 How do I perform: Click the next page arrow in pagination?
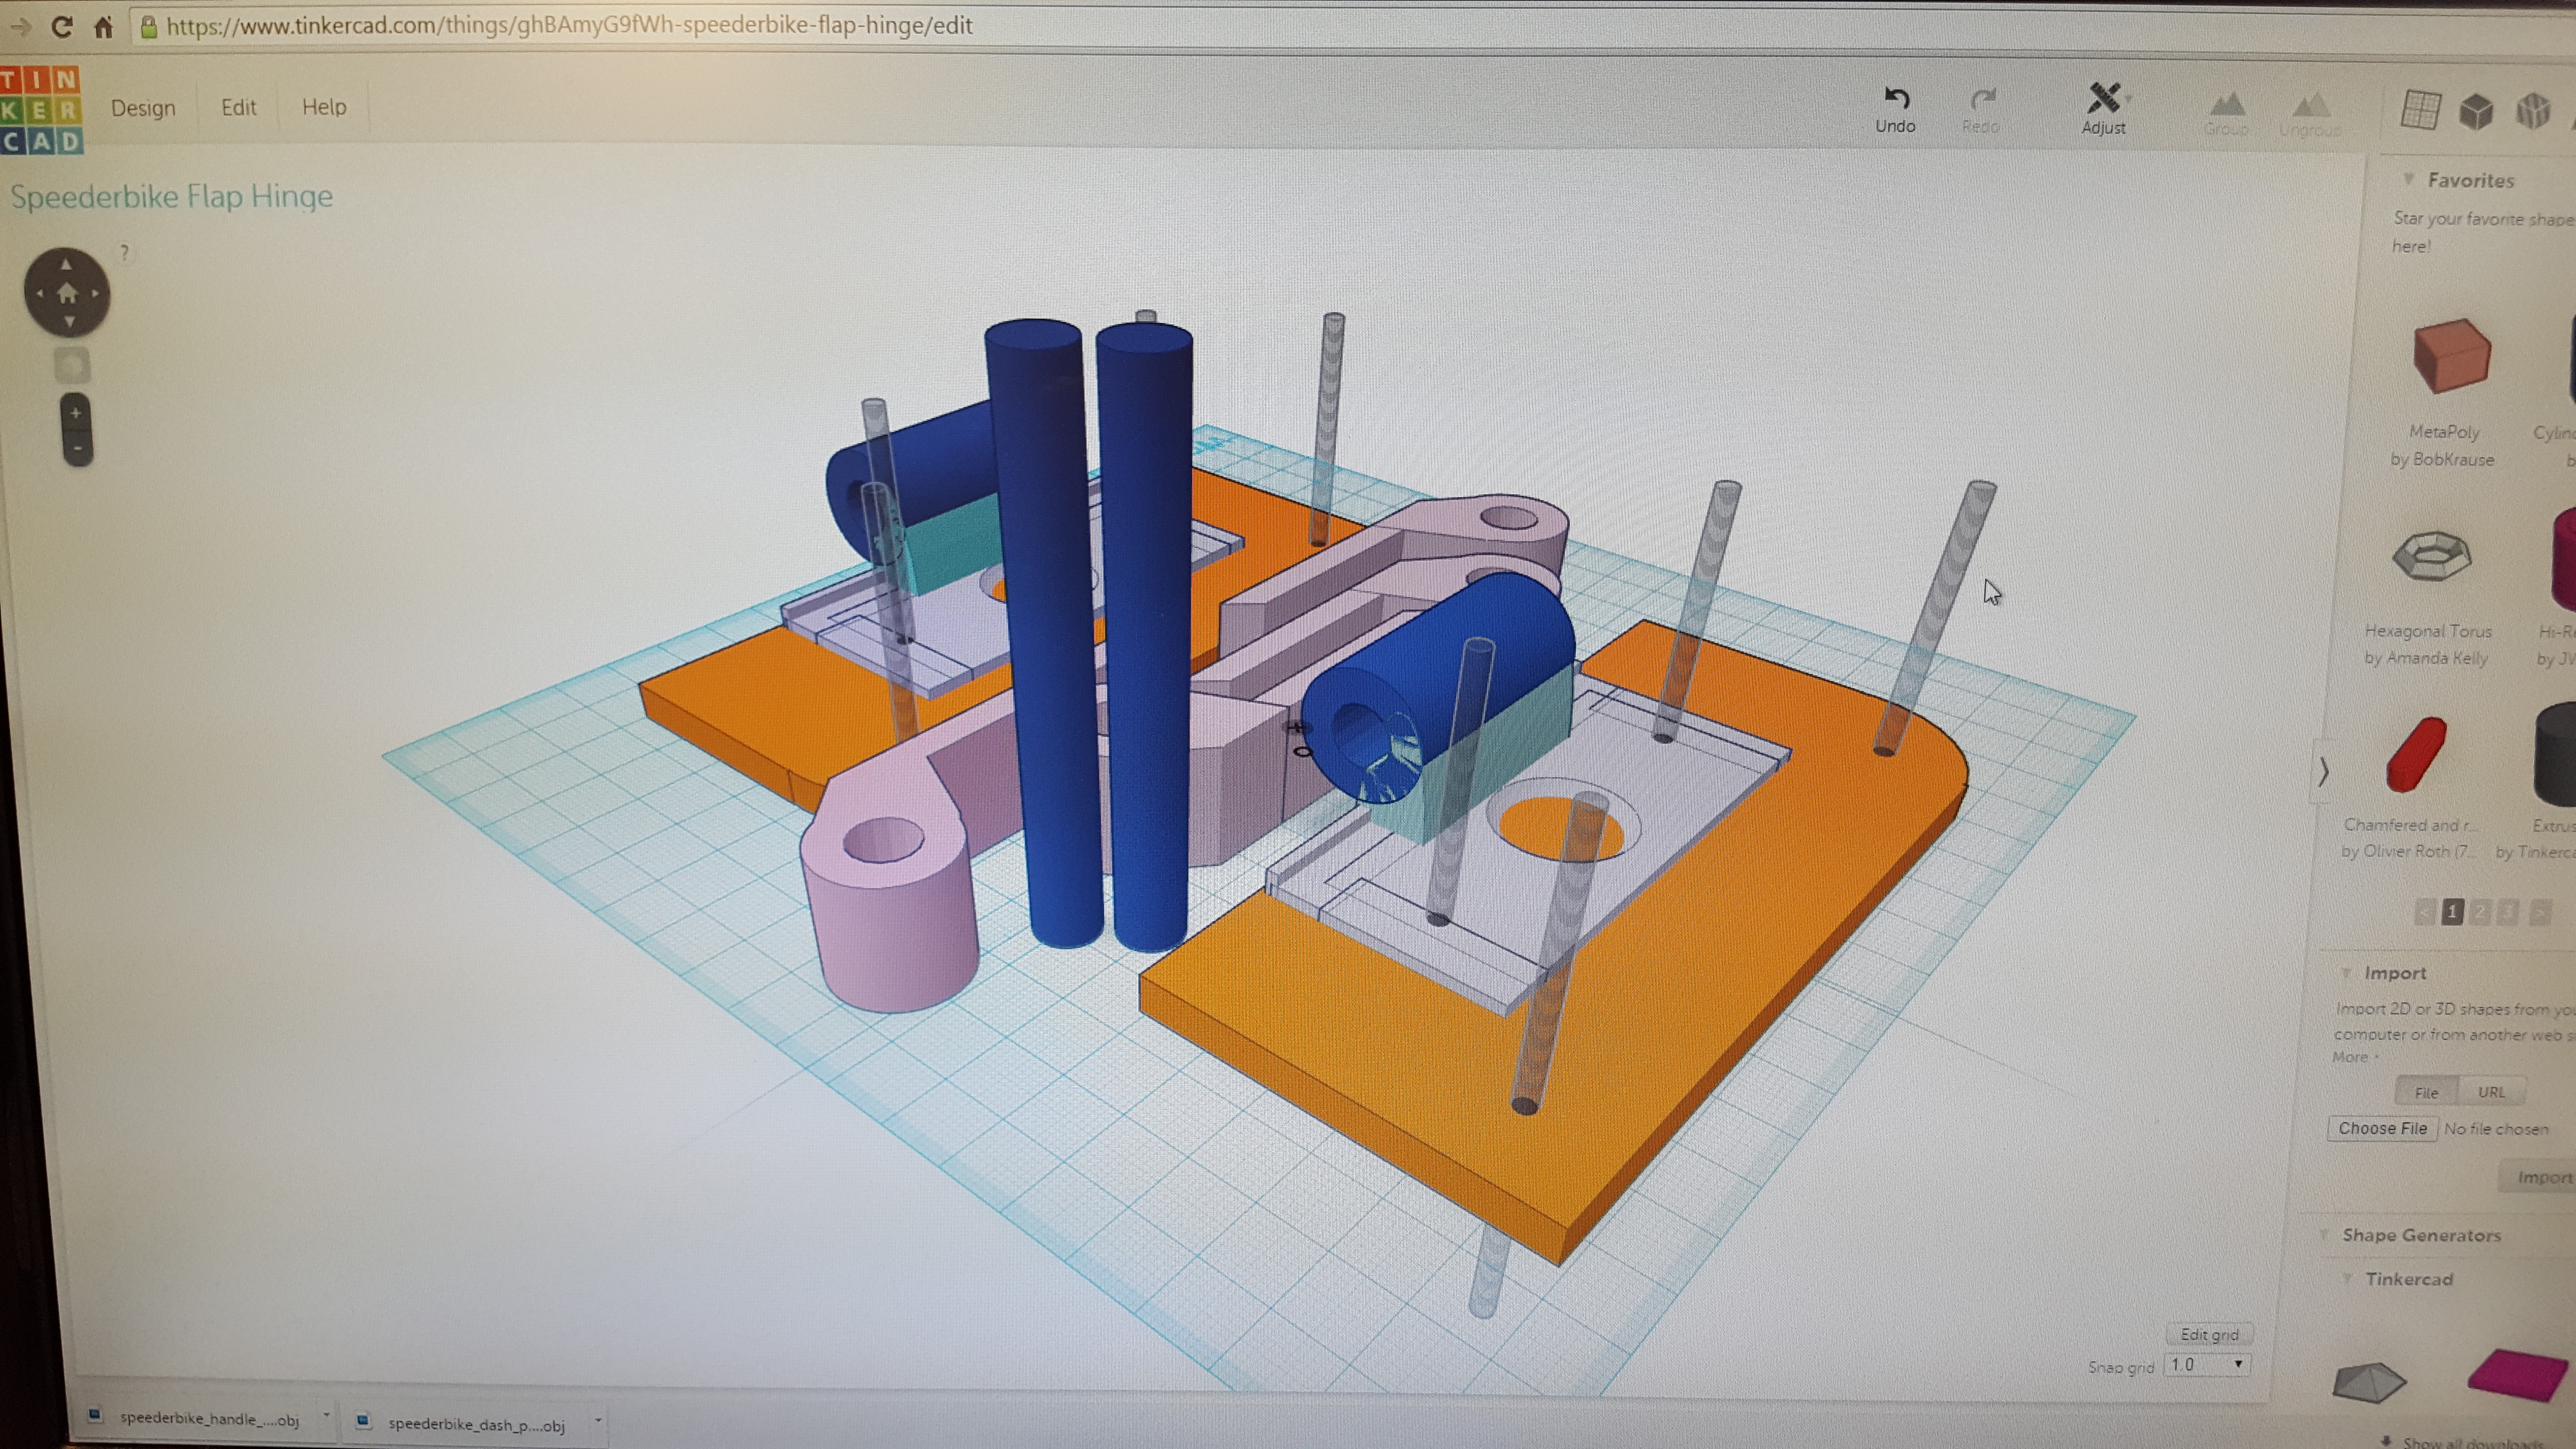click(2539, 912)
